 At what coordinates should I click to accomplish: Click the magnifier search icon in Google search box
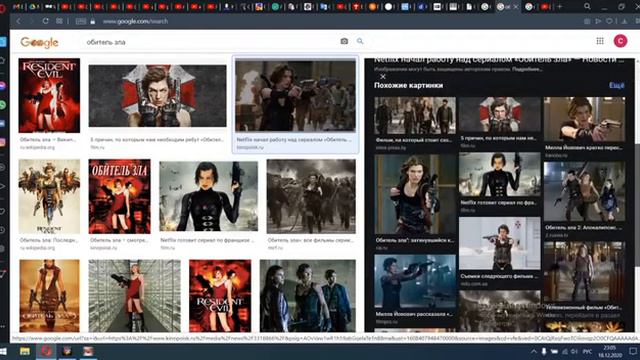pos(360,41)
